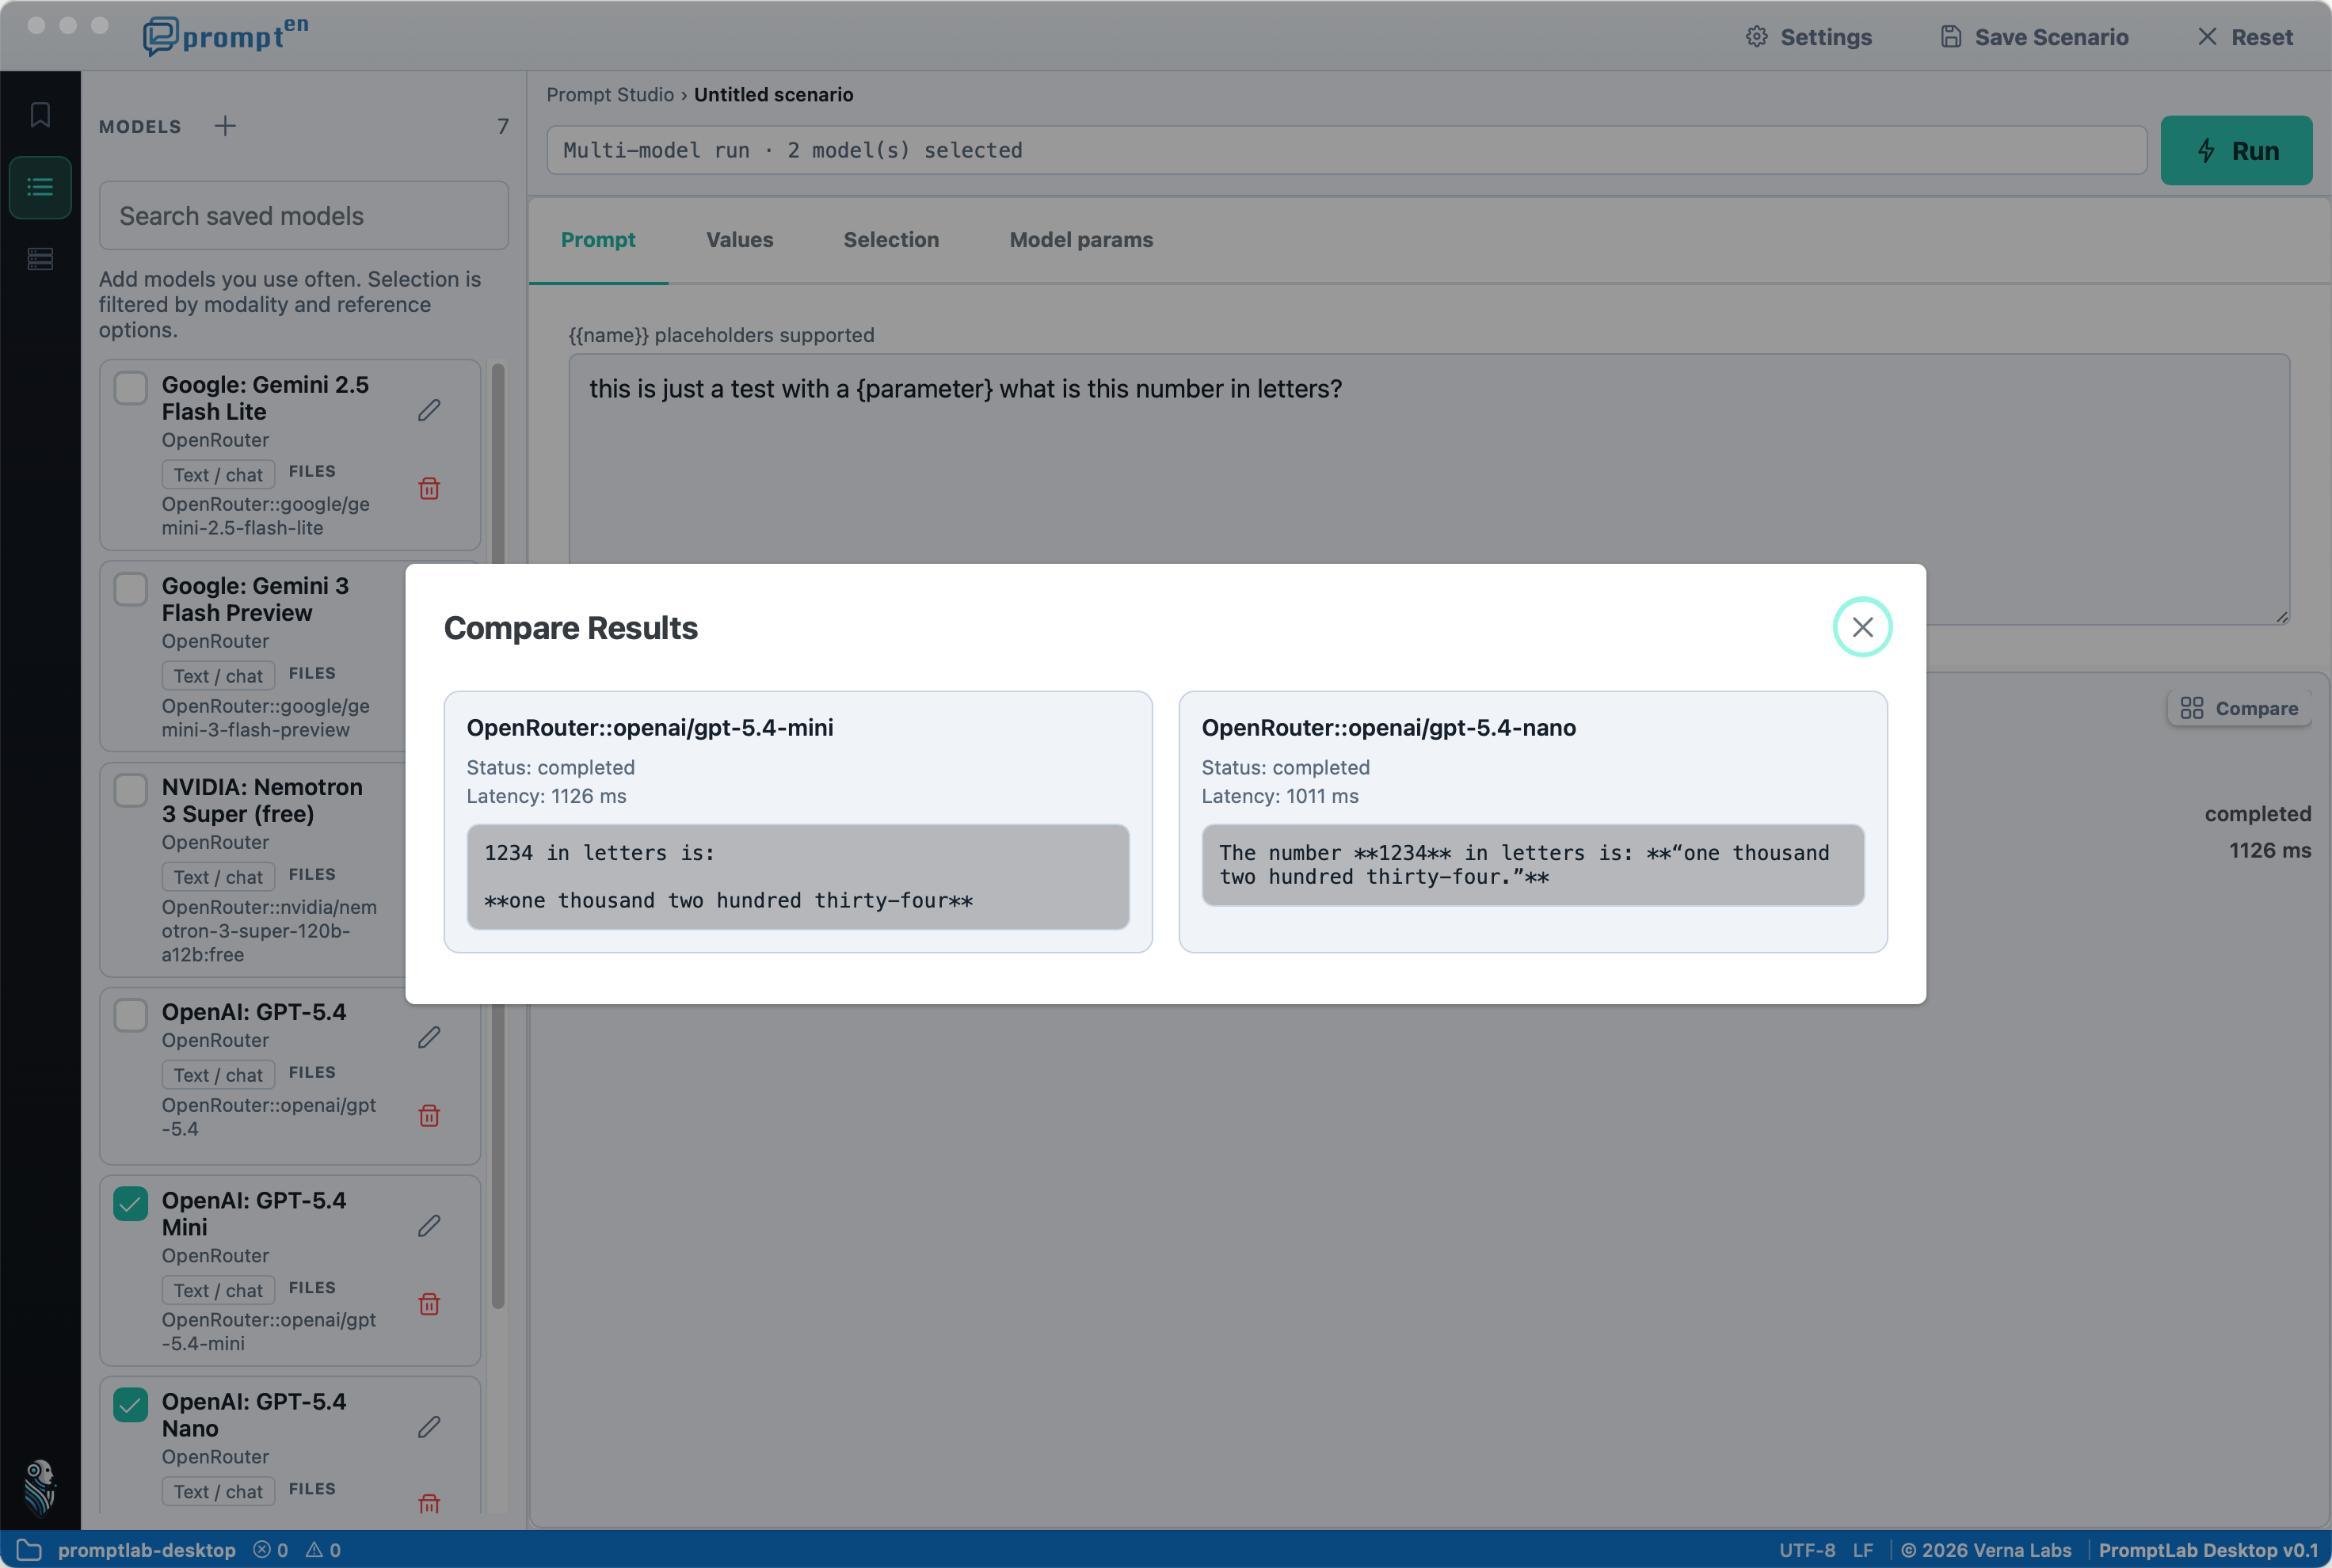Screen dimensions: 2332x1568
Task: Click the Compare button
Action: 2239,708
